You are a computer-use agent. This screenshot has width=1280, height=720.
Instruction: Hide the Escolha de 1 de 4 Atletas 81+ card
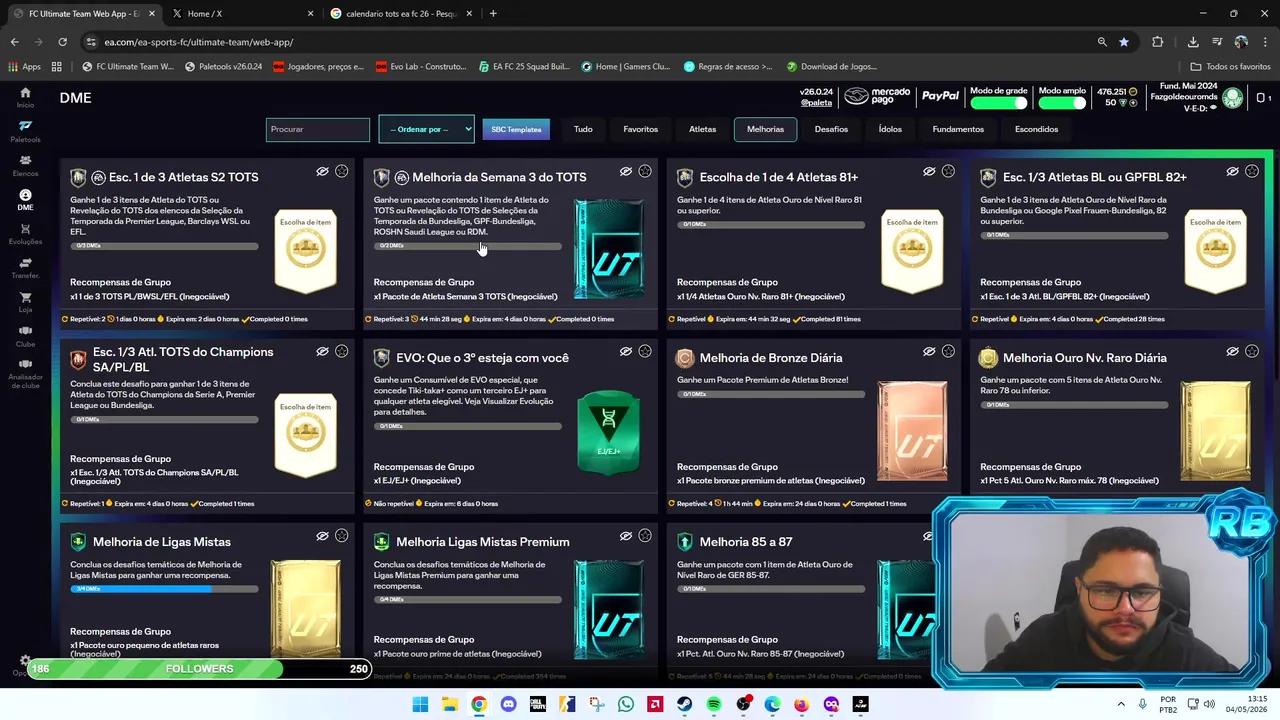(x=929, y=171)
